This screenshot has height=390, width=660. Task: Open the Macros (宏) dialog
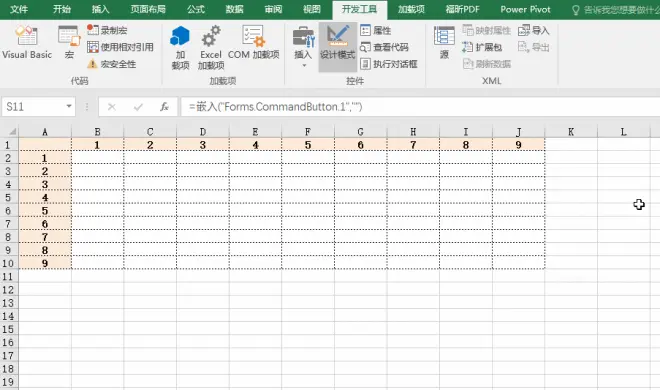tap(69, 42)
